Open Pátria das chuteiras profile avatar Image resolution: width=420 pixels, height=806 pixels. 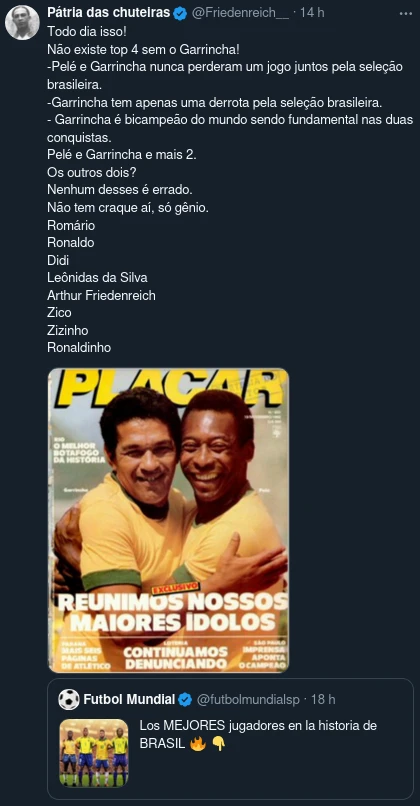tap(22, 23)
